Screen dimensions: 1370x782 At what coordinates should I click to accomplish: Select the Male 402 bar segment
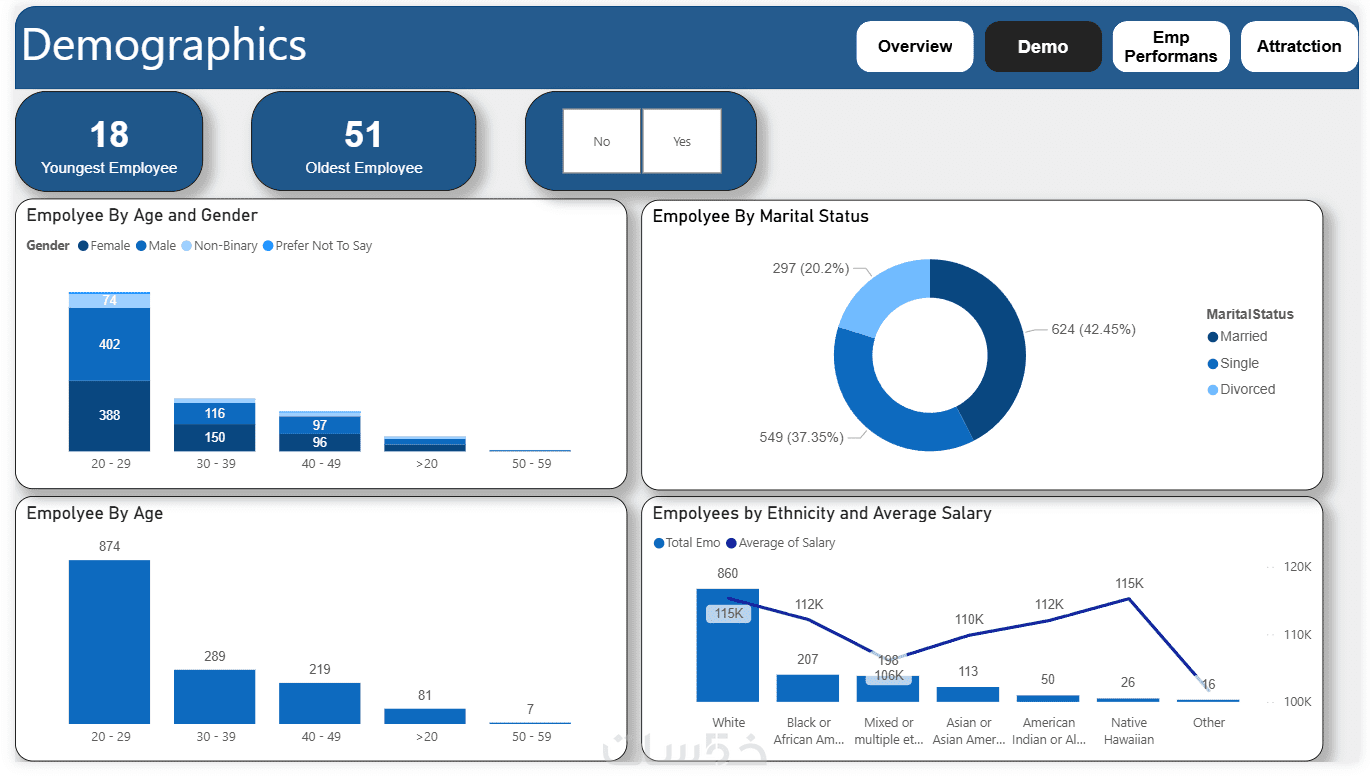[x=109, y=344]
